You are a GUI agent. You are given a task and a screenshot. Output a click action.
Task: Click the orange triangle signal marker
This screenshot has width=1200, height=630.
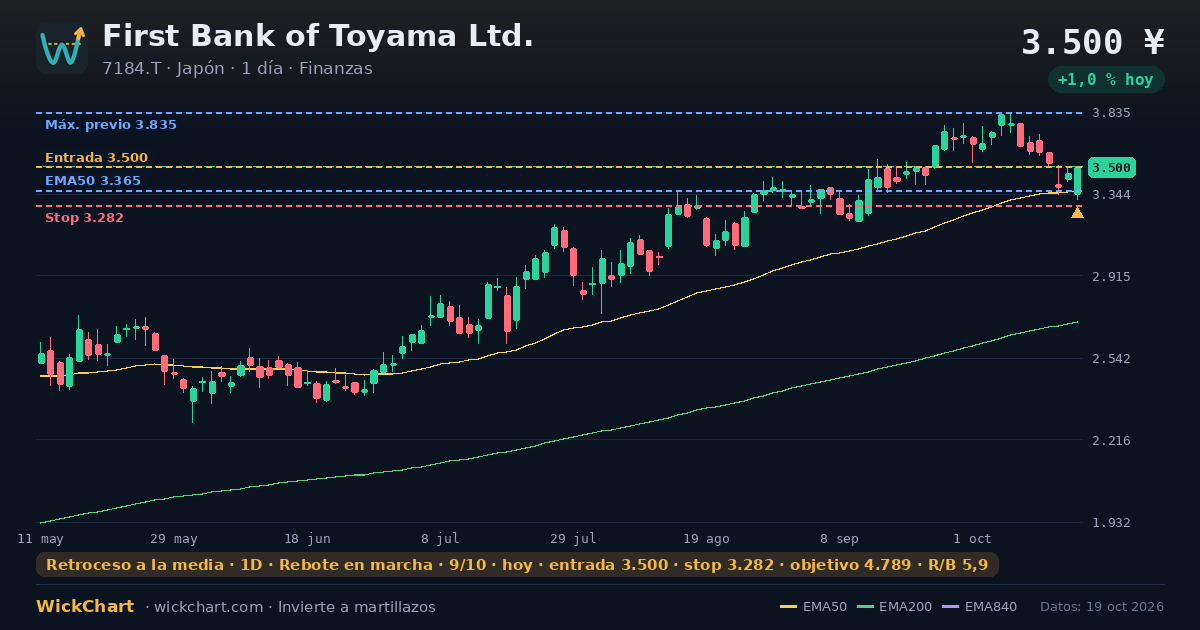pyautogui.click(x=1077, y=213)
